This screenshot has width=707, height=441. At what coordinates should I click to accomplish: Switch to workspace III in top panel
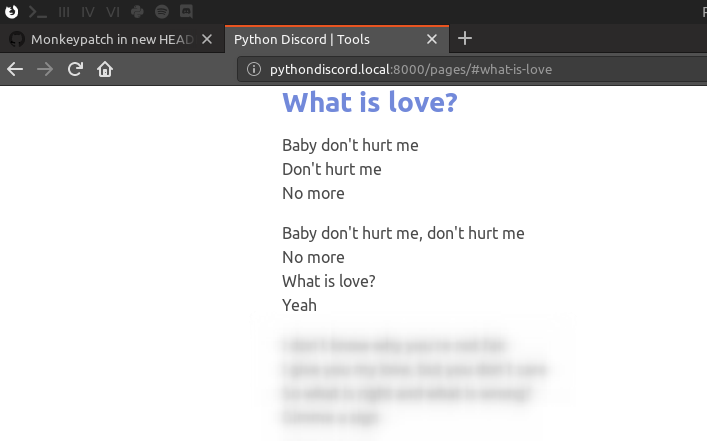pyautogui.click(x=64, y=12)
